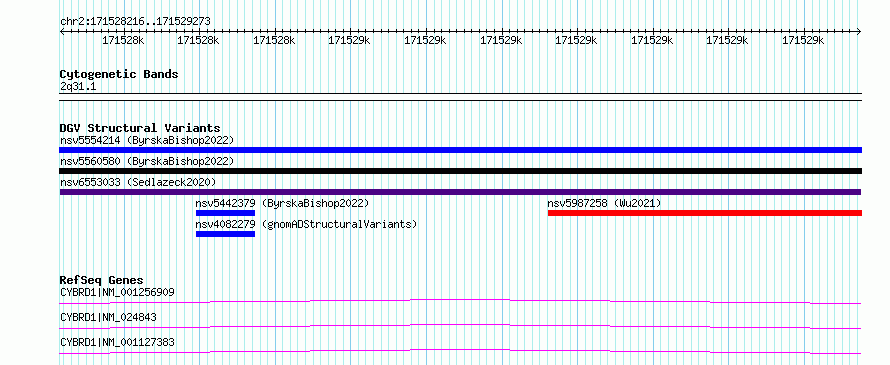This screenshot has height=365, width=890.
Task: Open variant nsv5442379 (ByrskaBishop2022) label
Action: [x=282, y=203]
